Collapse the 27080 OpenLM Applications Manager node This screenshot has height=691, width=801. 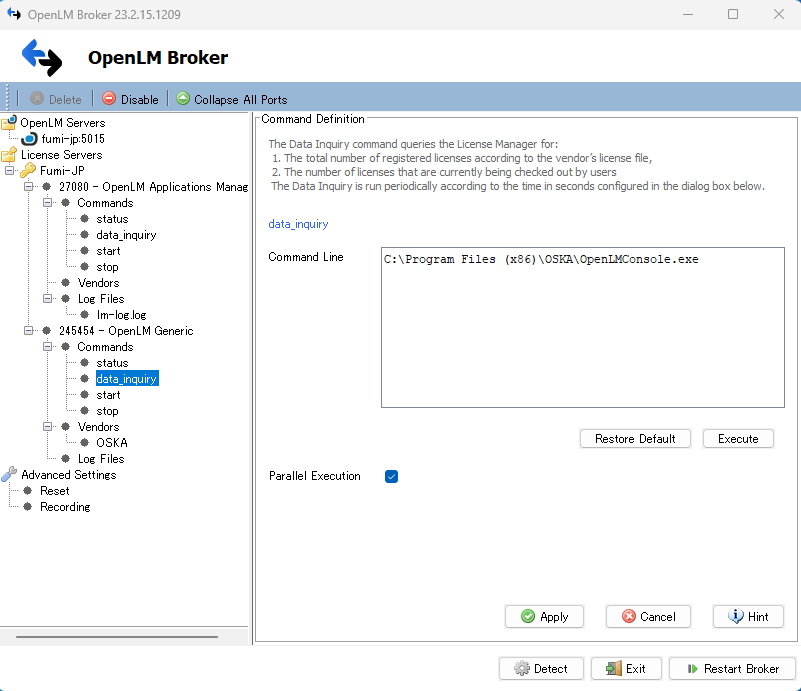pyautogui.click(x=29, y=187)
